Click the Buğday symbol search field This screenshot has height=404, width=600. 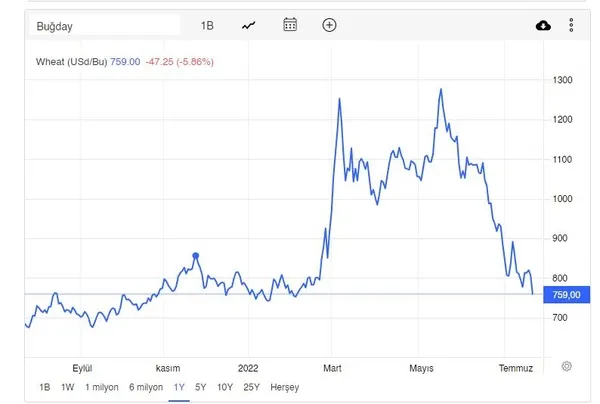coord(105,25)
